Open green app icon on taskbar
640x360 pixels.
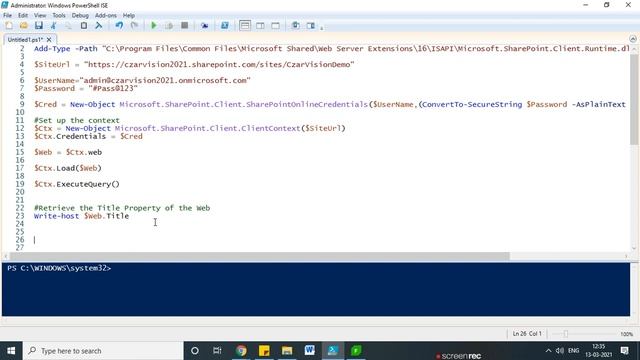pyautogui.click(x=356, y=351)
